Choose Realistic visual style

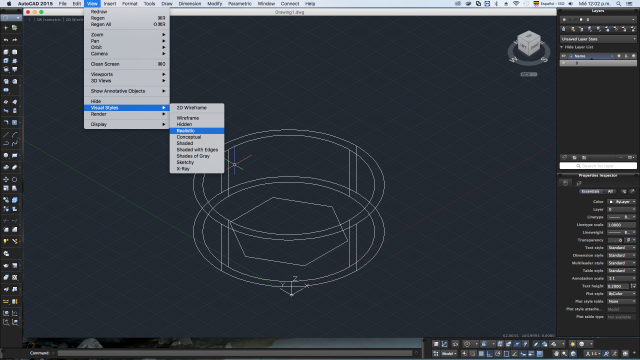[x=197, y=131]
